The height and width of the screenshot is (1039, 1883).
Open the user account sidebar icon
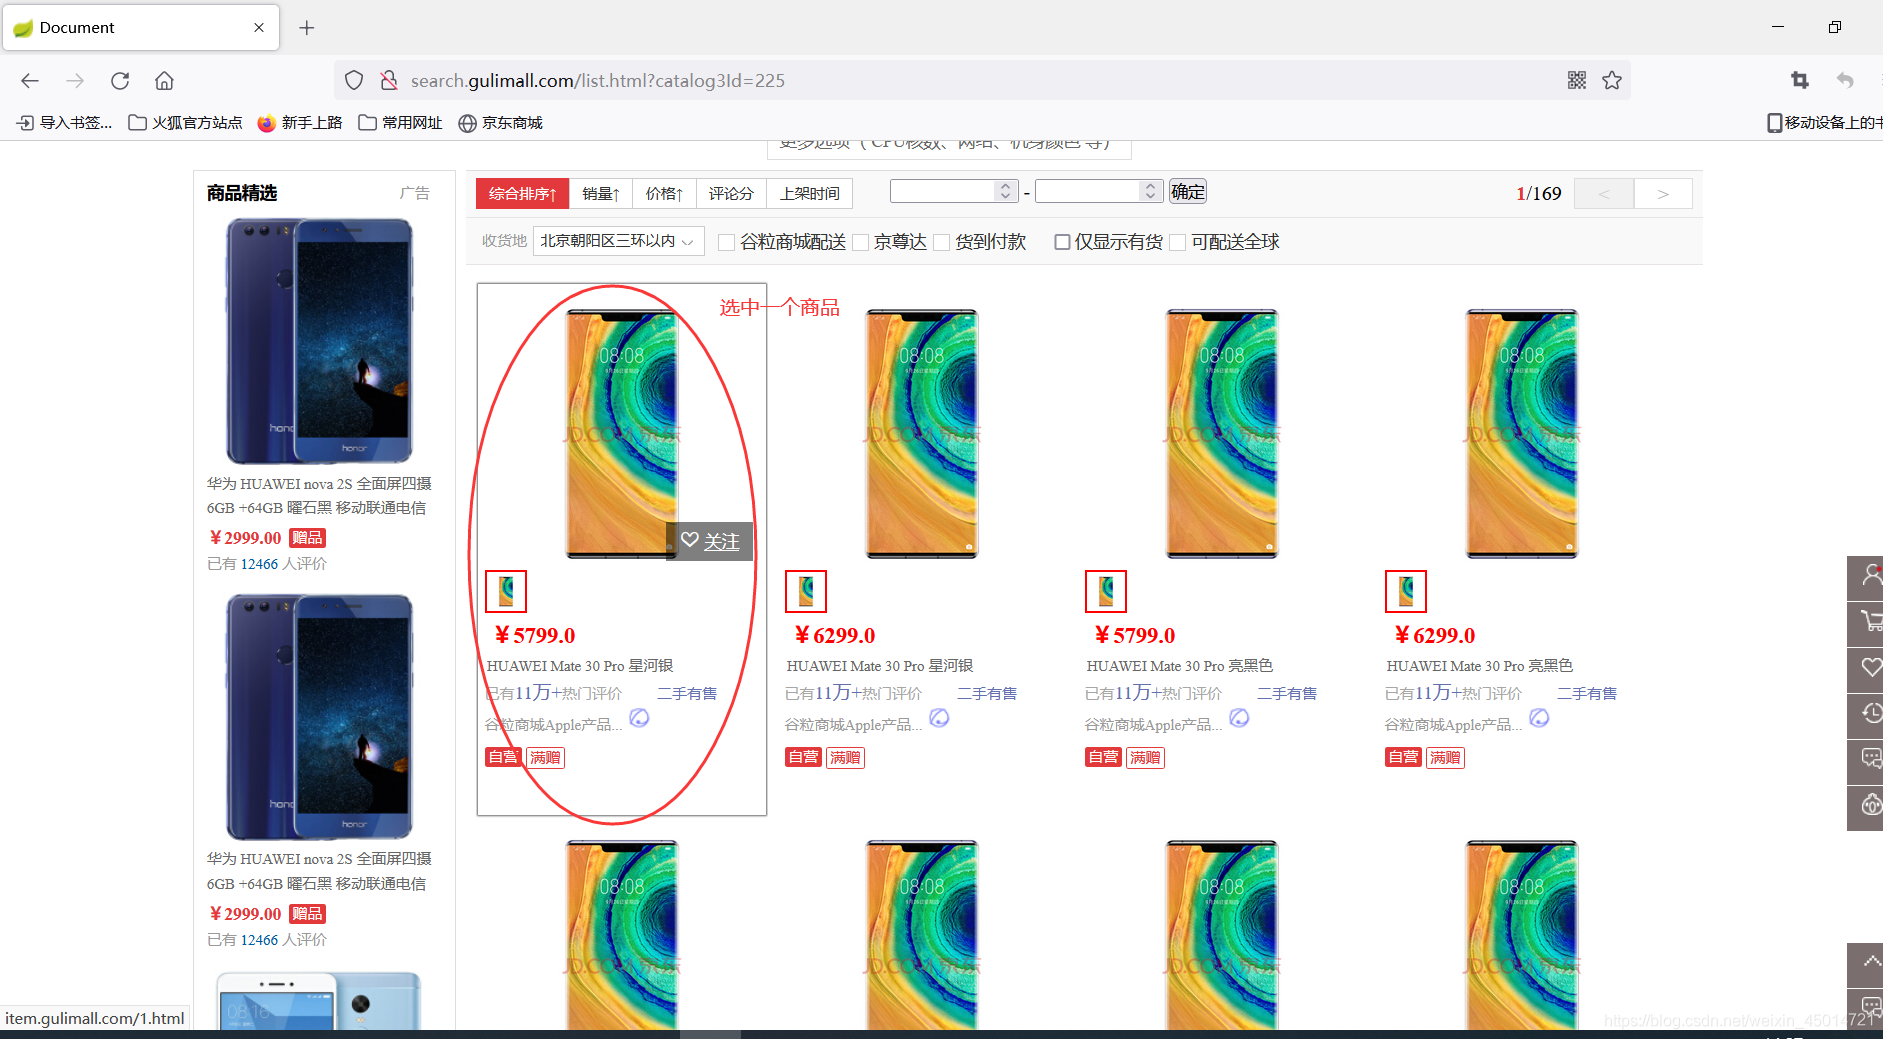tap(1866, 578)
